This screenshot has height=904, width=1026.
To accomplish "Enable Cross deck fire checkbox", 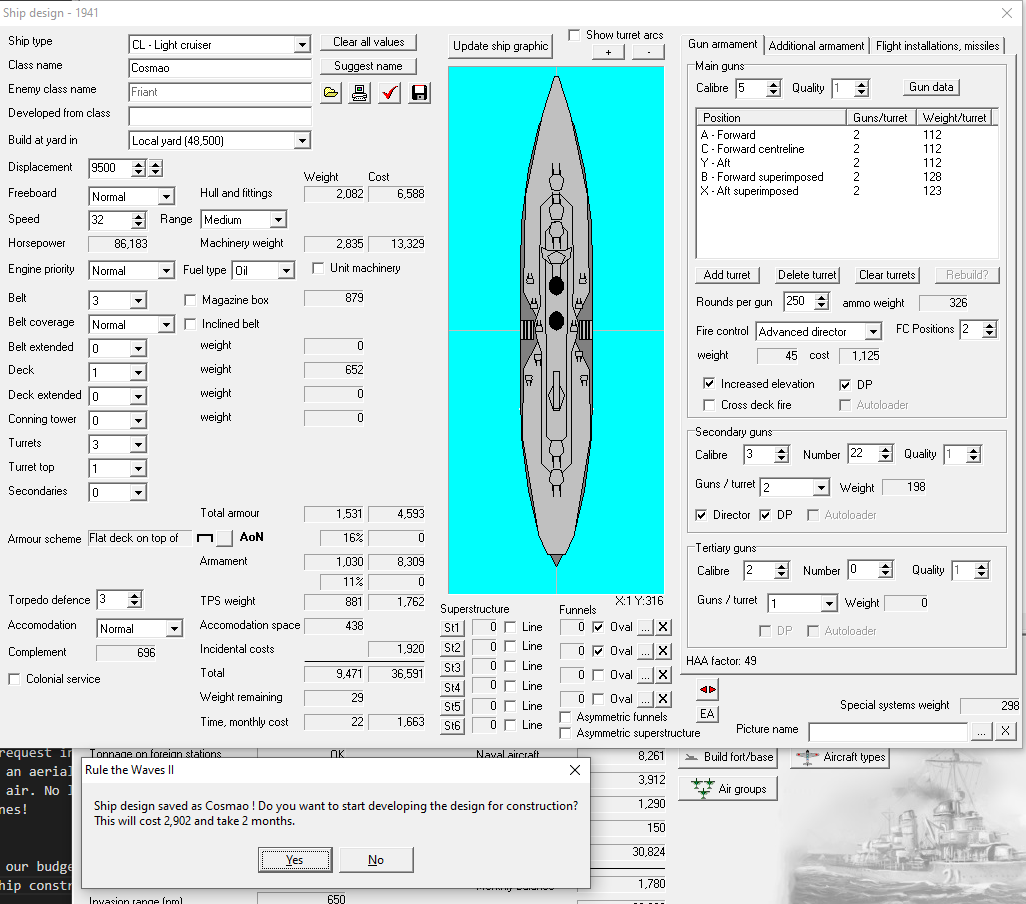I will pos(709,406).
